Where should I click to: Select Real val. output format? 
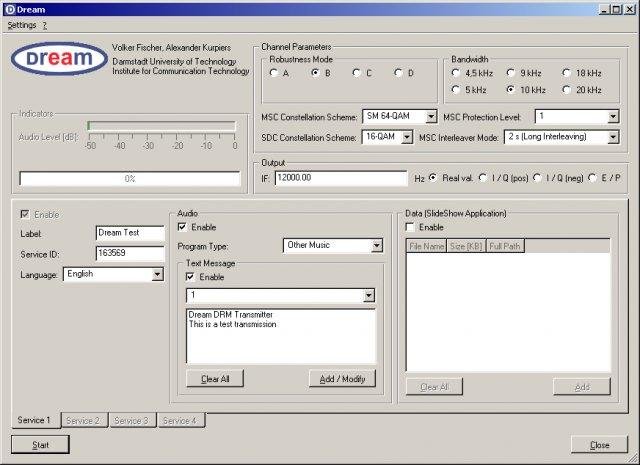click(433, 178)
